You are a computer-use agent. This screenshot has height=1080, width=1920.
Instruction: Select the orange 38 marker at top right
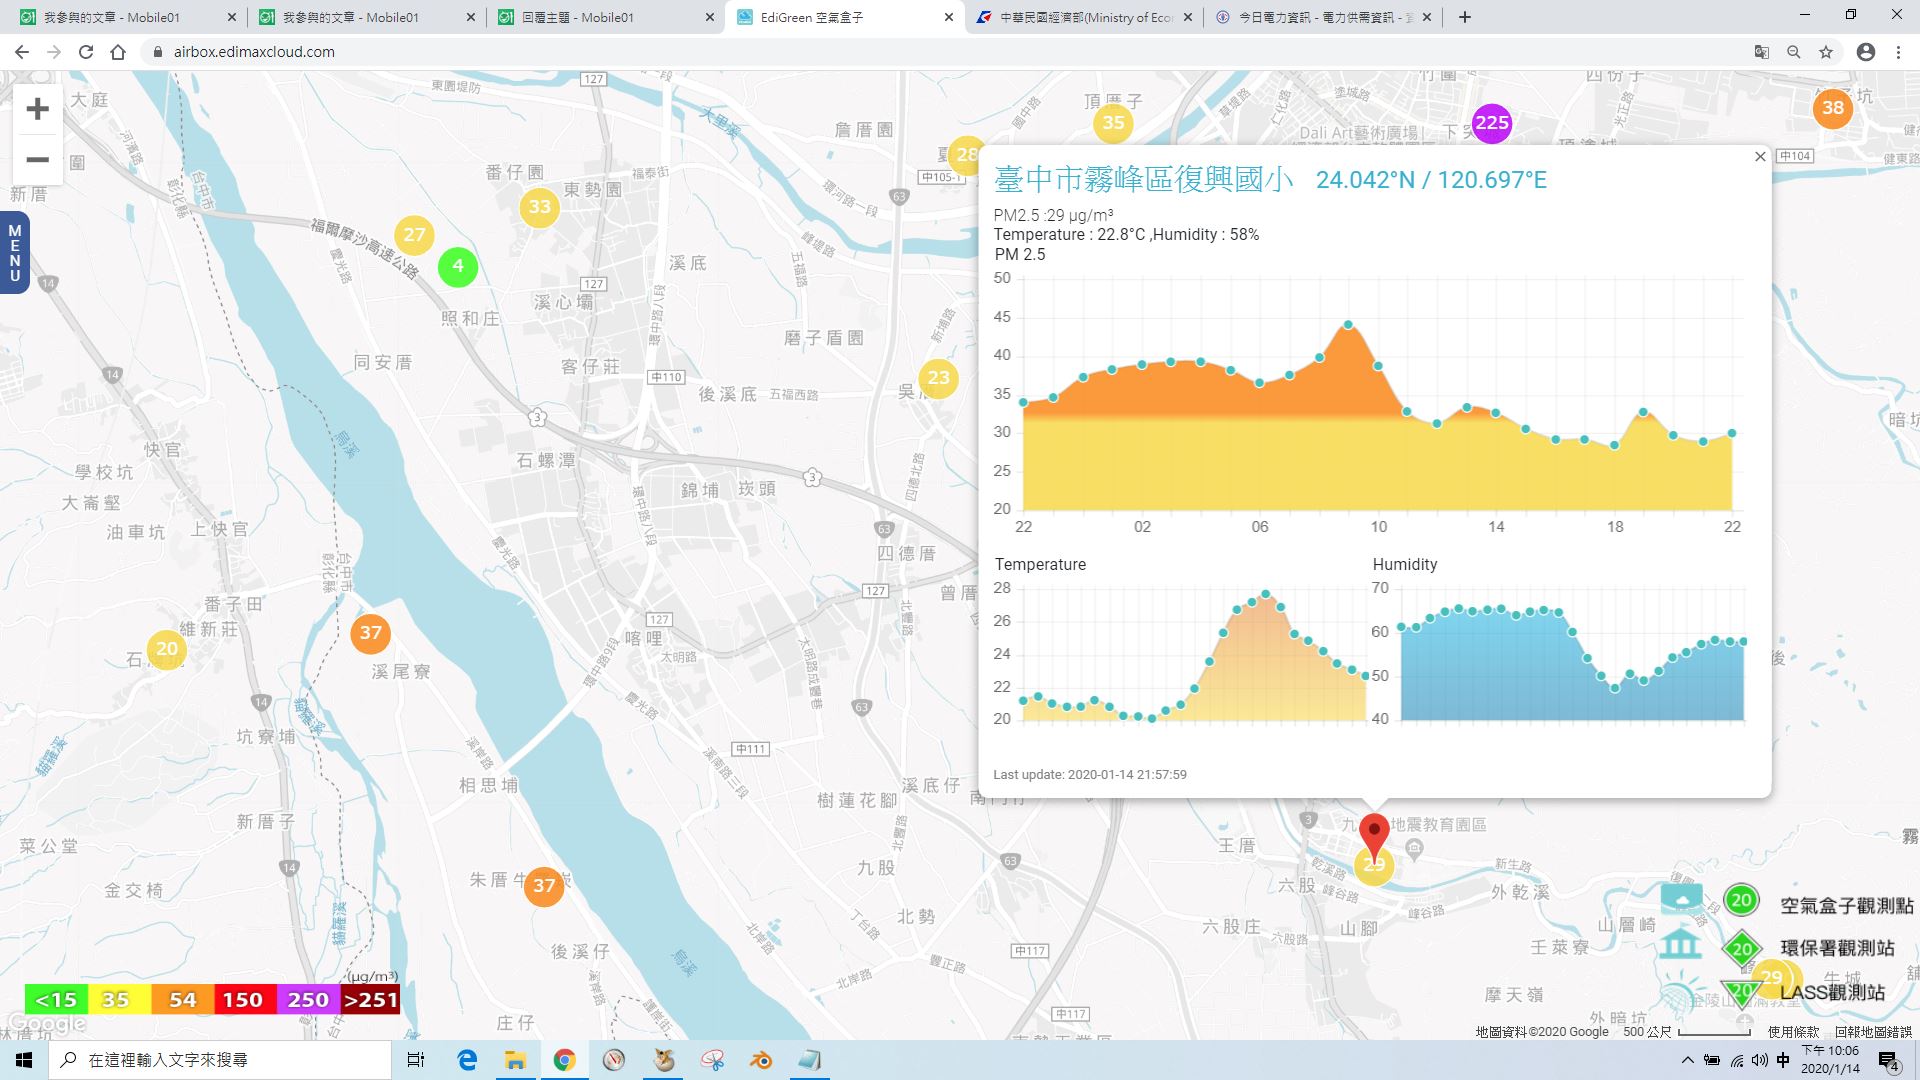[1832, 108]
